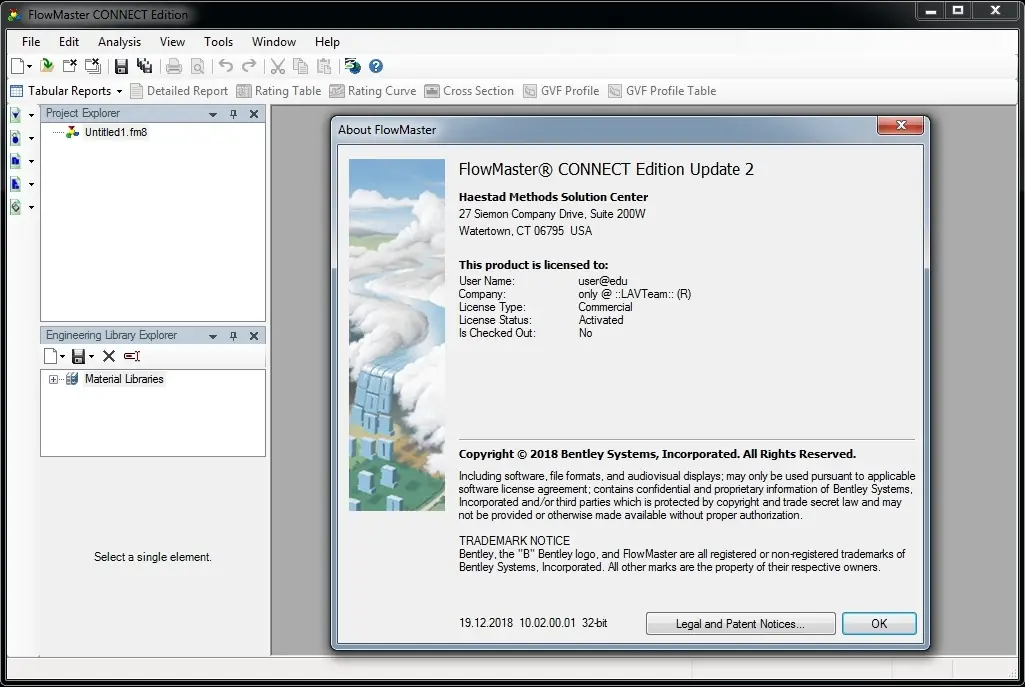Image resolution: width=1025 pixels, height=687 pixels.
Task: Open the File menu
Action: pyautogui.click(x=31, y=42)
